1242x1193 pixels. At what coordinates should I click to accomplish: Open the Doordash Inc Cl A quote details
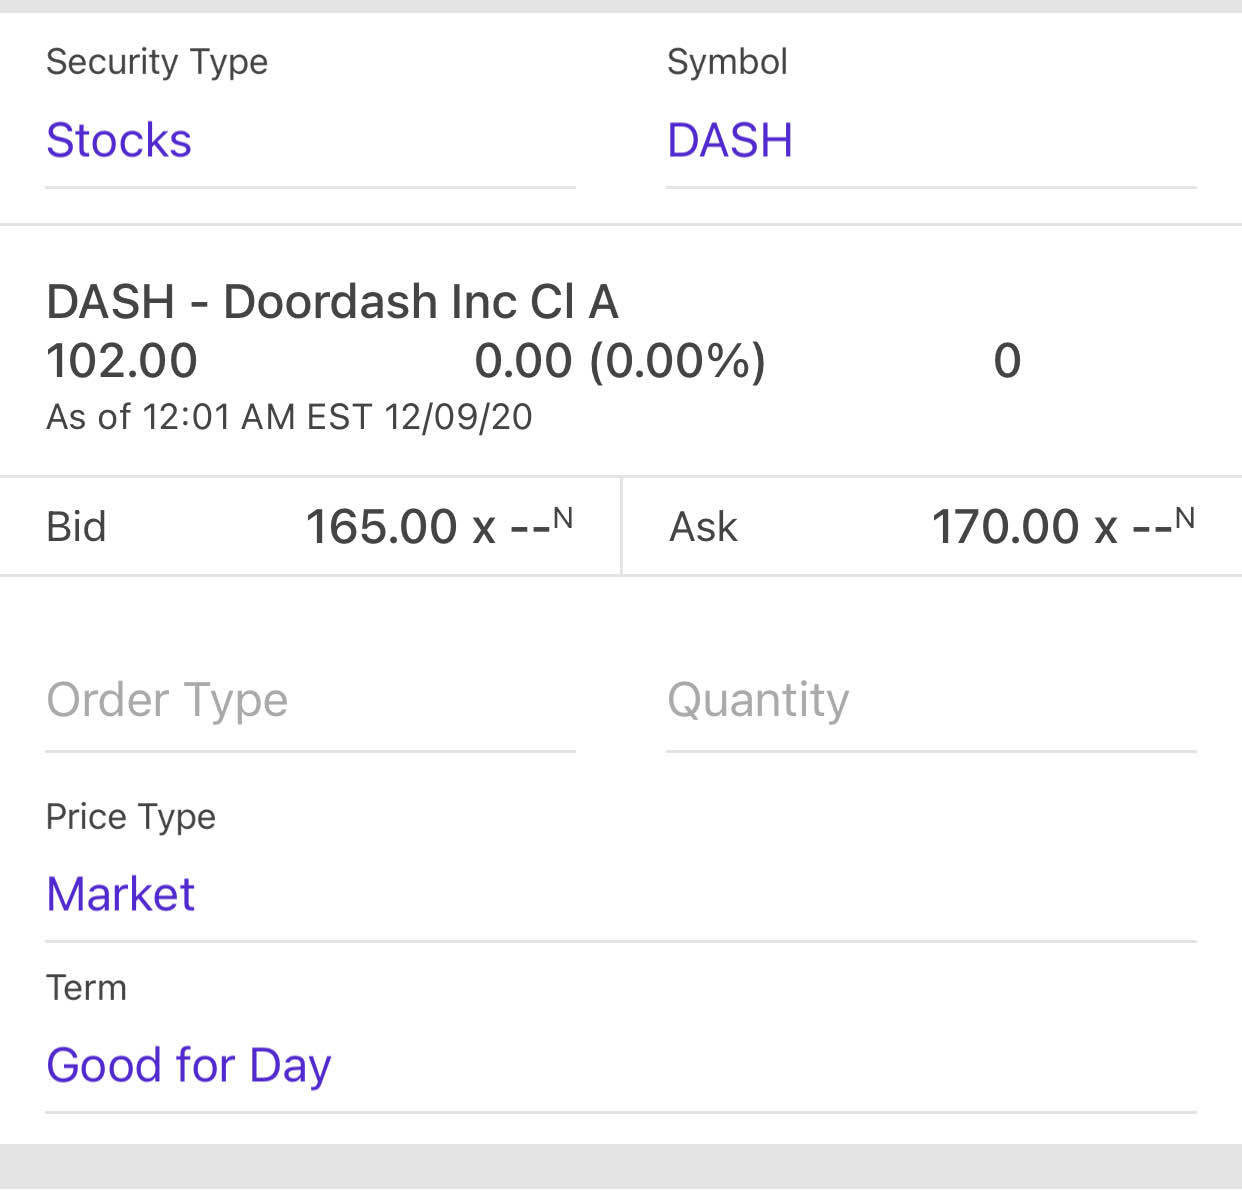tap(332, 301)
